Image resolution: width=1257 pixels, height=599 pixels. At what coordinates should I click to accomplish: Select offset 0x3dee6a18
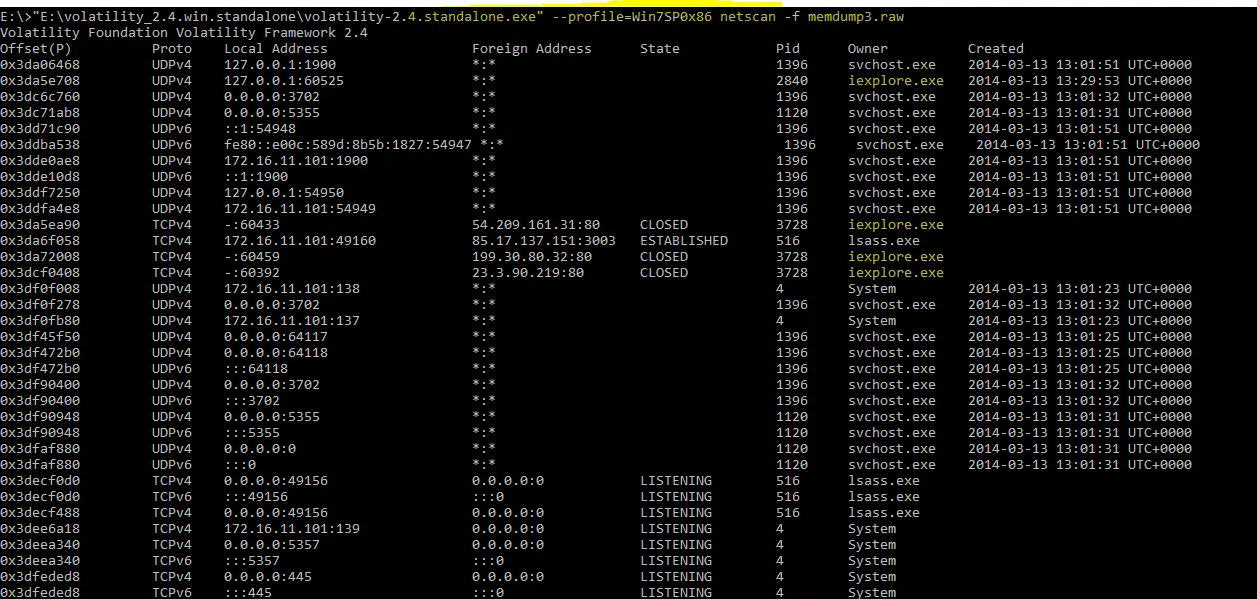tap(40, 528)
